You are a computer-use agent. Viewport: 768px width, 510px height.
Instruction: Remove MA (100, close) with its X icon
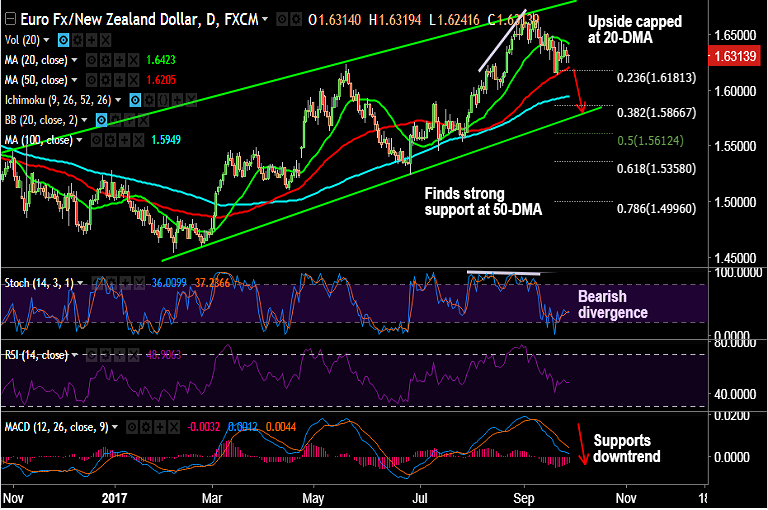point(139,141)
